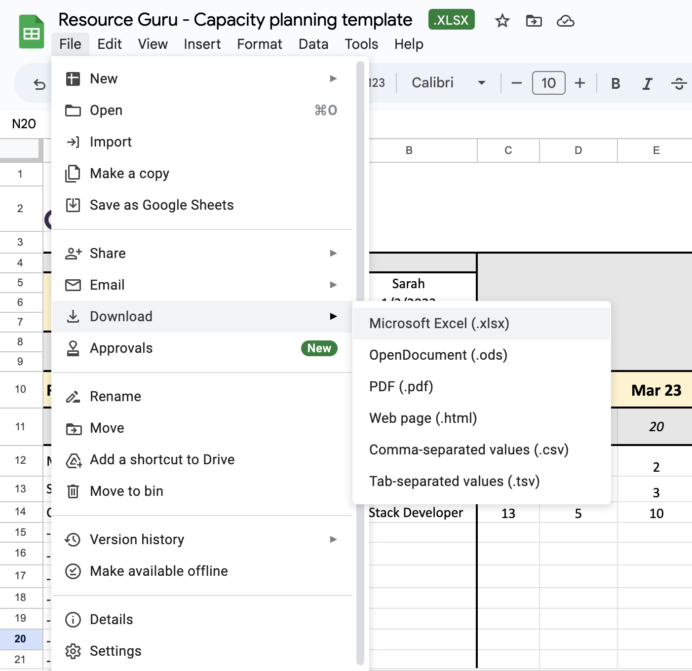Toggle strikethrough formatting
The width and height of the screenshot is (692, 671).
[x=679, y=83]
